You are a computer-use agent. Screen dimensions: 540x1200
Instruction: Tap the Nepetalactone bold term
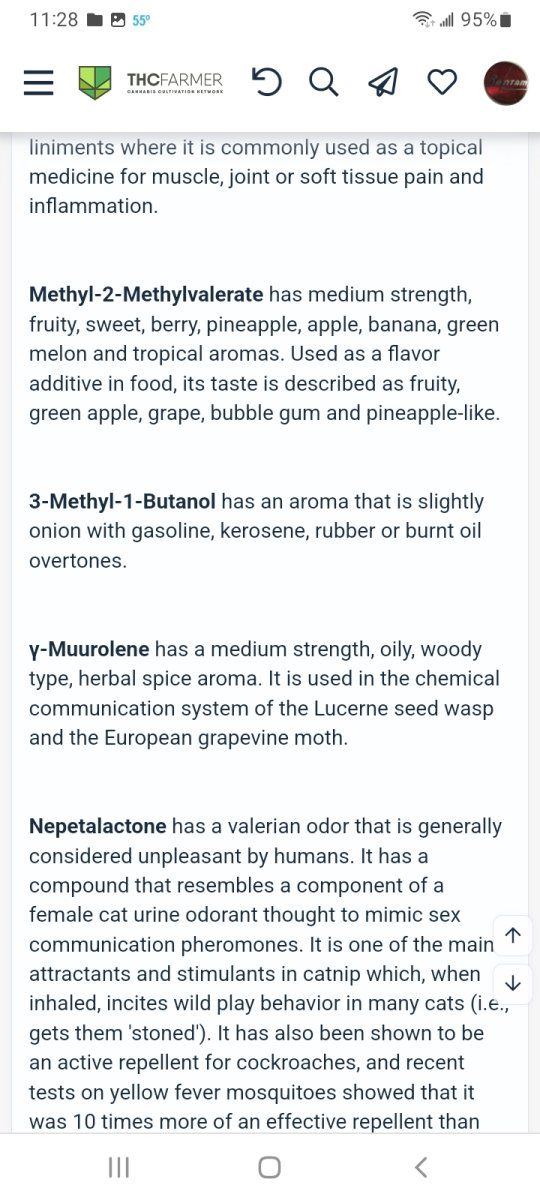click(98, 827)
